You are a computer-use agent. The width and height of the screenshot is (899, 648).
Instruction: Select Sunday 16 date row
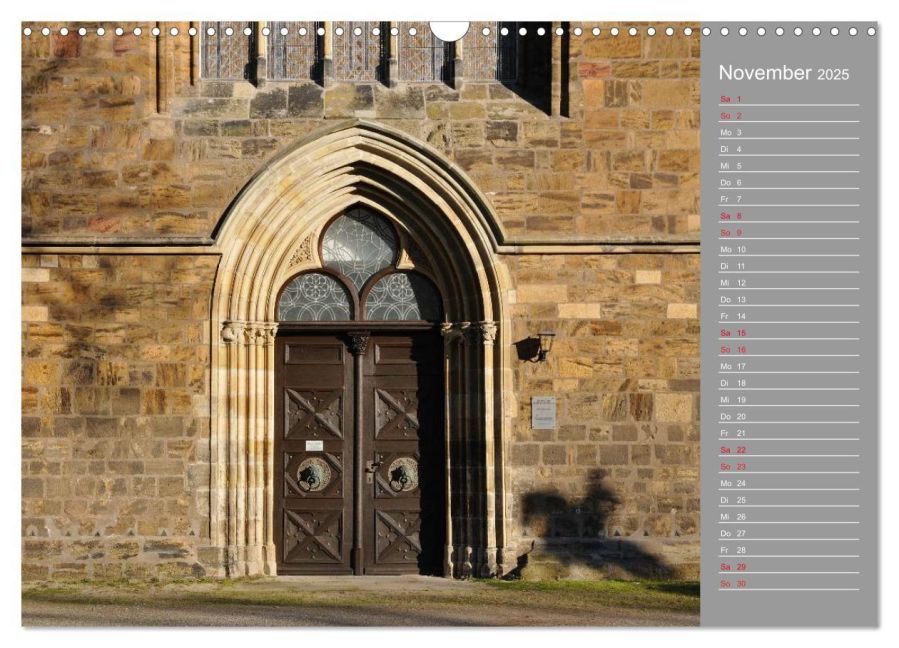coord(788,350)
